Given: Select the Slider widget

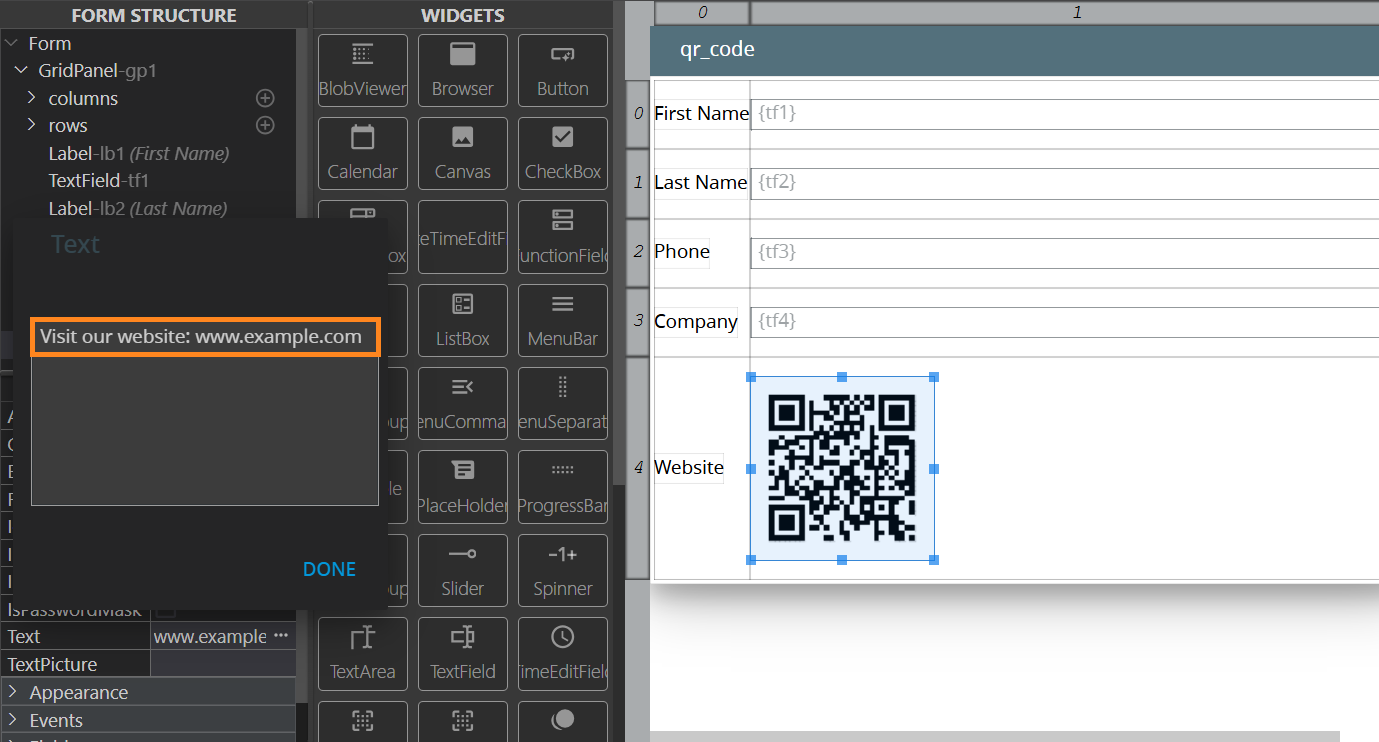Looking at the screenshot, I should coord(462,571).
